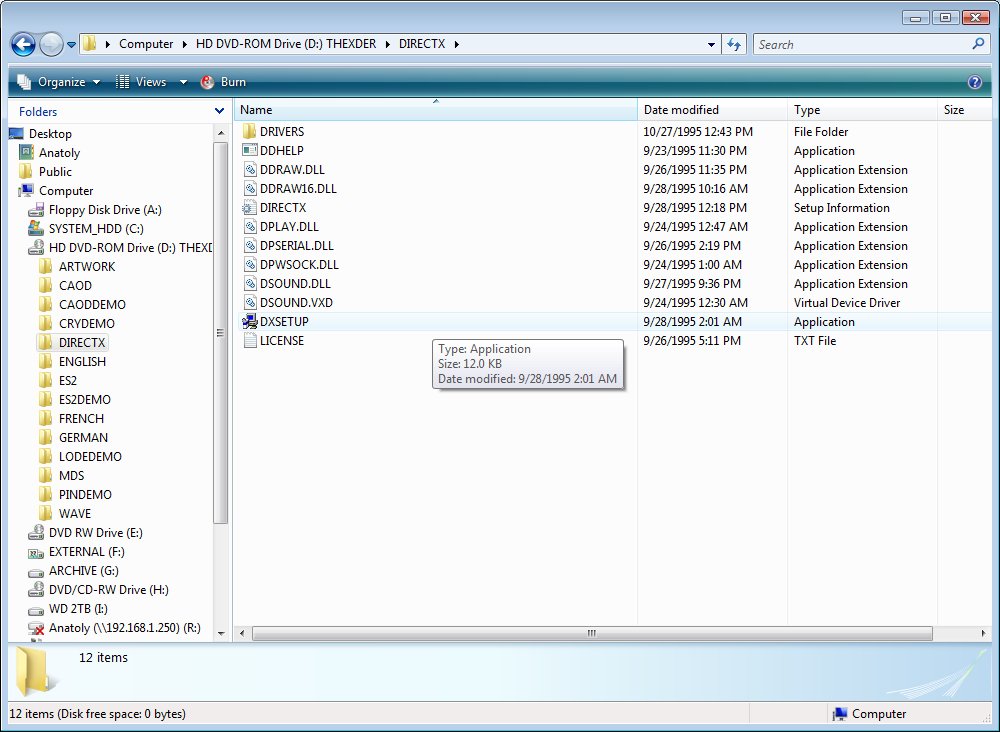
Task: Select the DPWSOCK.DLL file icon
Action: tap(249, 265)
